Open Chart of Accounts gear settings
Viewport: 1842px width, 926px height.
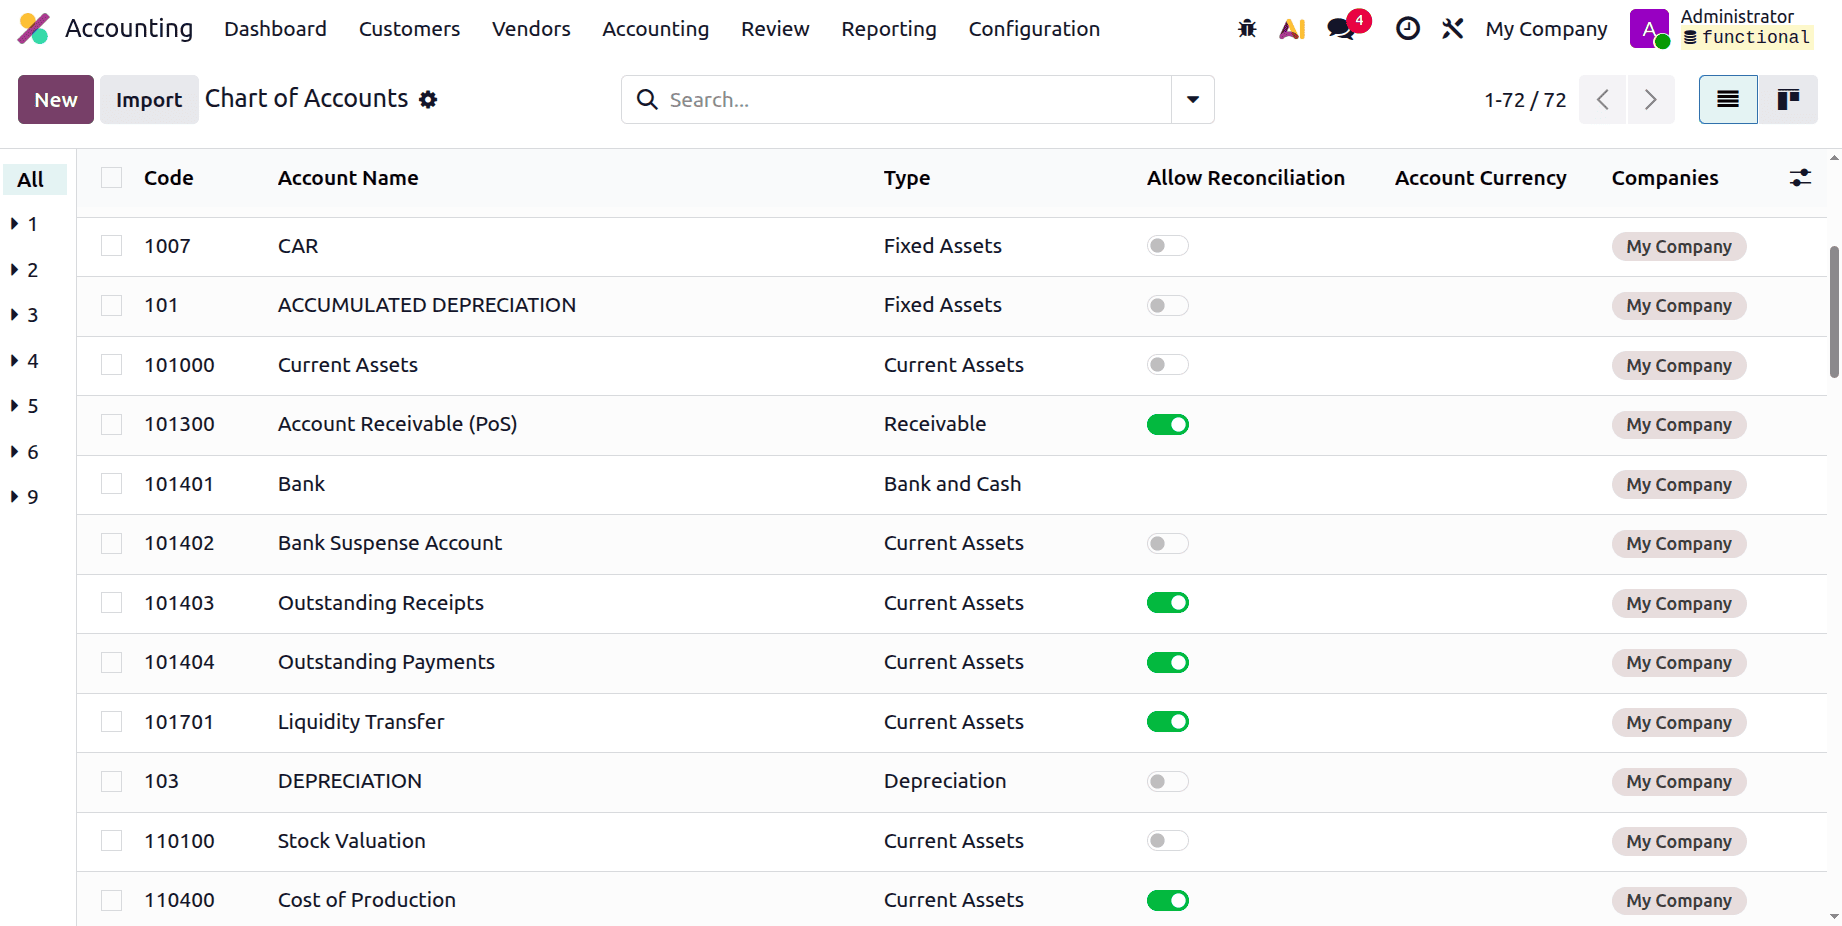click(x=428, y=100)
